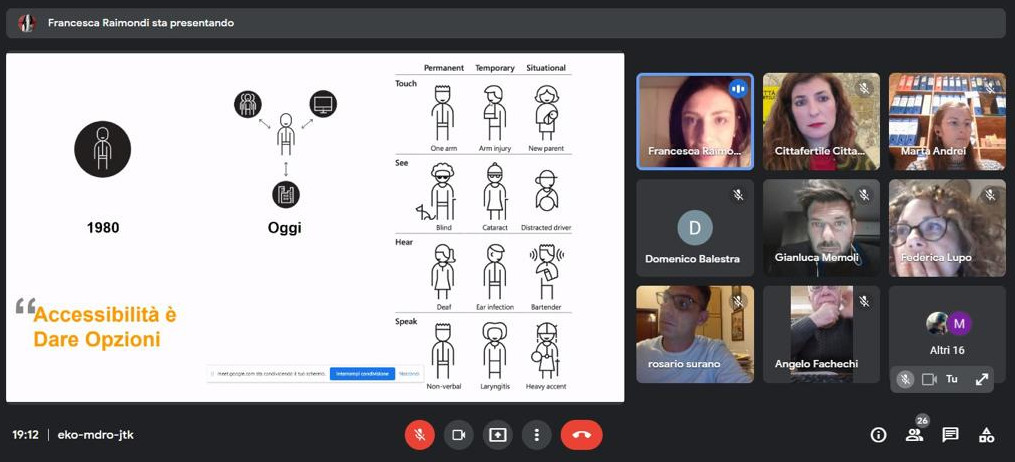Viewport: 1015px width, 462px height.
Task: Toggle the camera button in the bottom bar
Action: pyautogui.click(x=459, y=435)
